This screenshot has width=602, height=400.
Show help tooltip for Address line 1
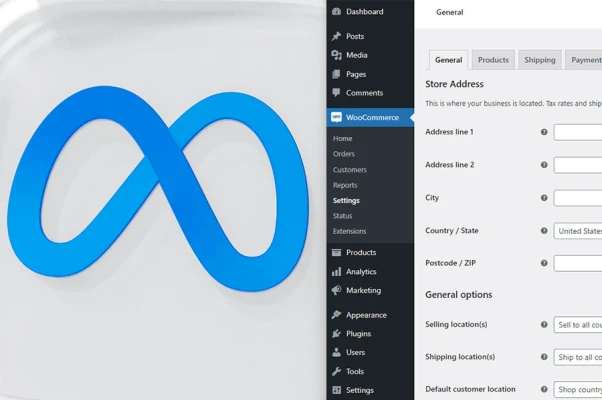coord(544,132)
